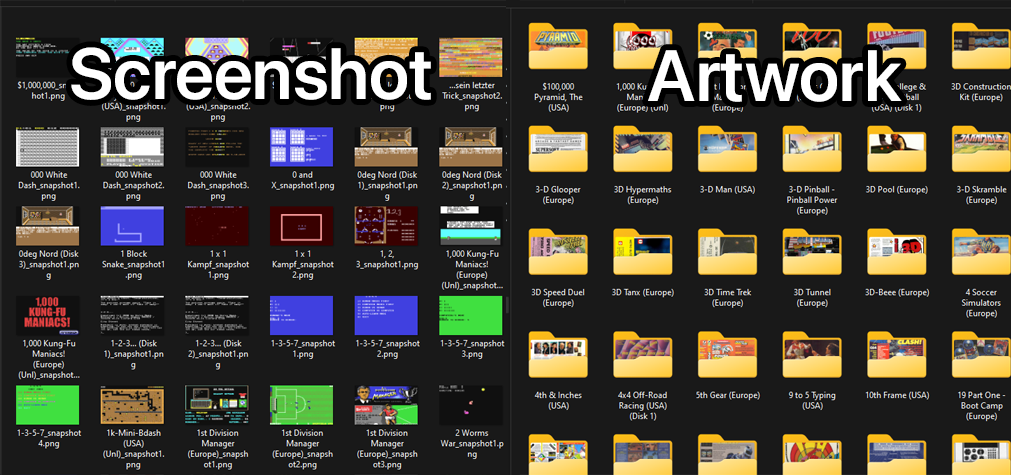1011x475 pixels.
Task: Click the 1-3-5-7_snapshot4.png file name
Action: [47, 438]
